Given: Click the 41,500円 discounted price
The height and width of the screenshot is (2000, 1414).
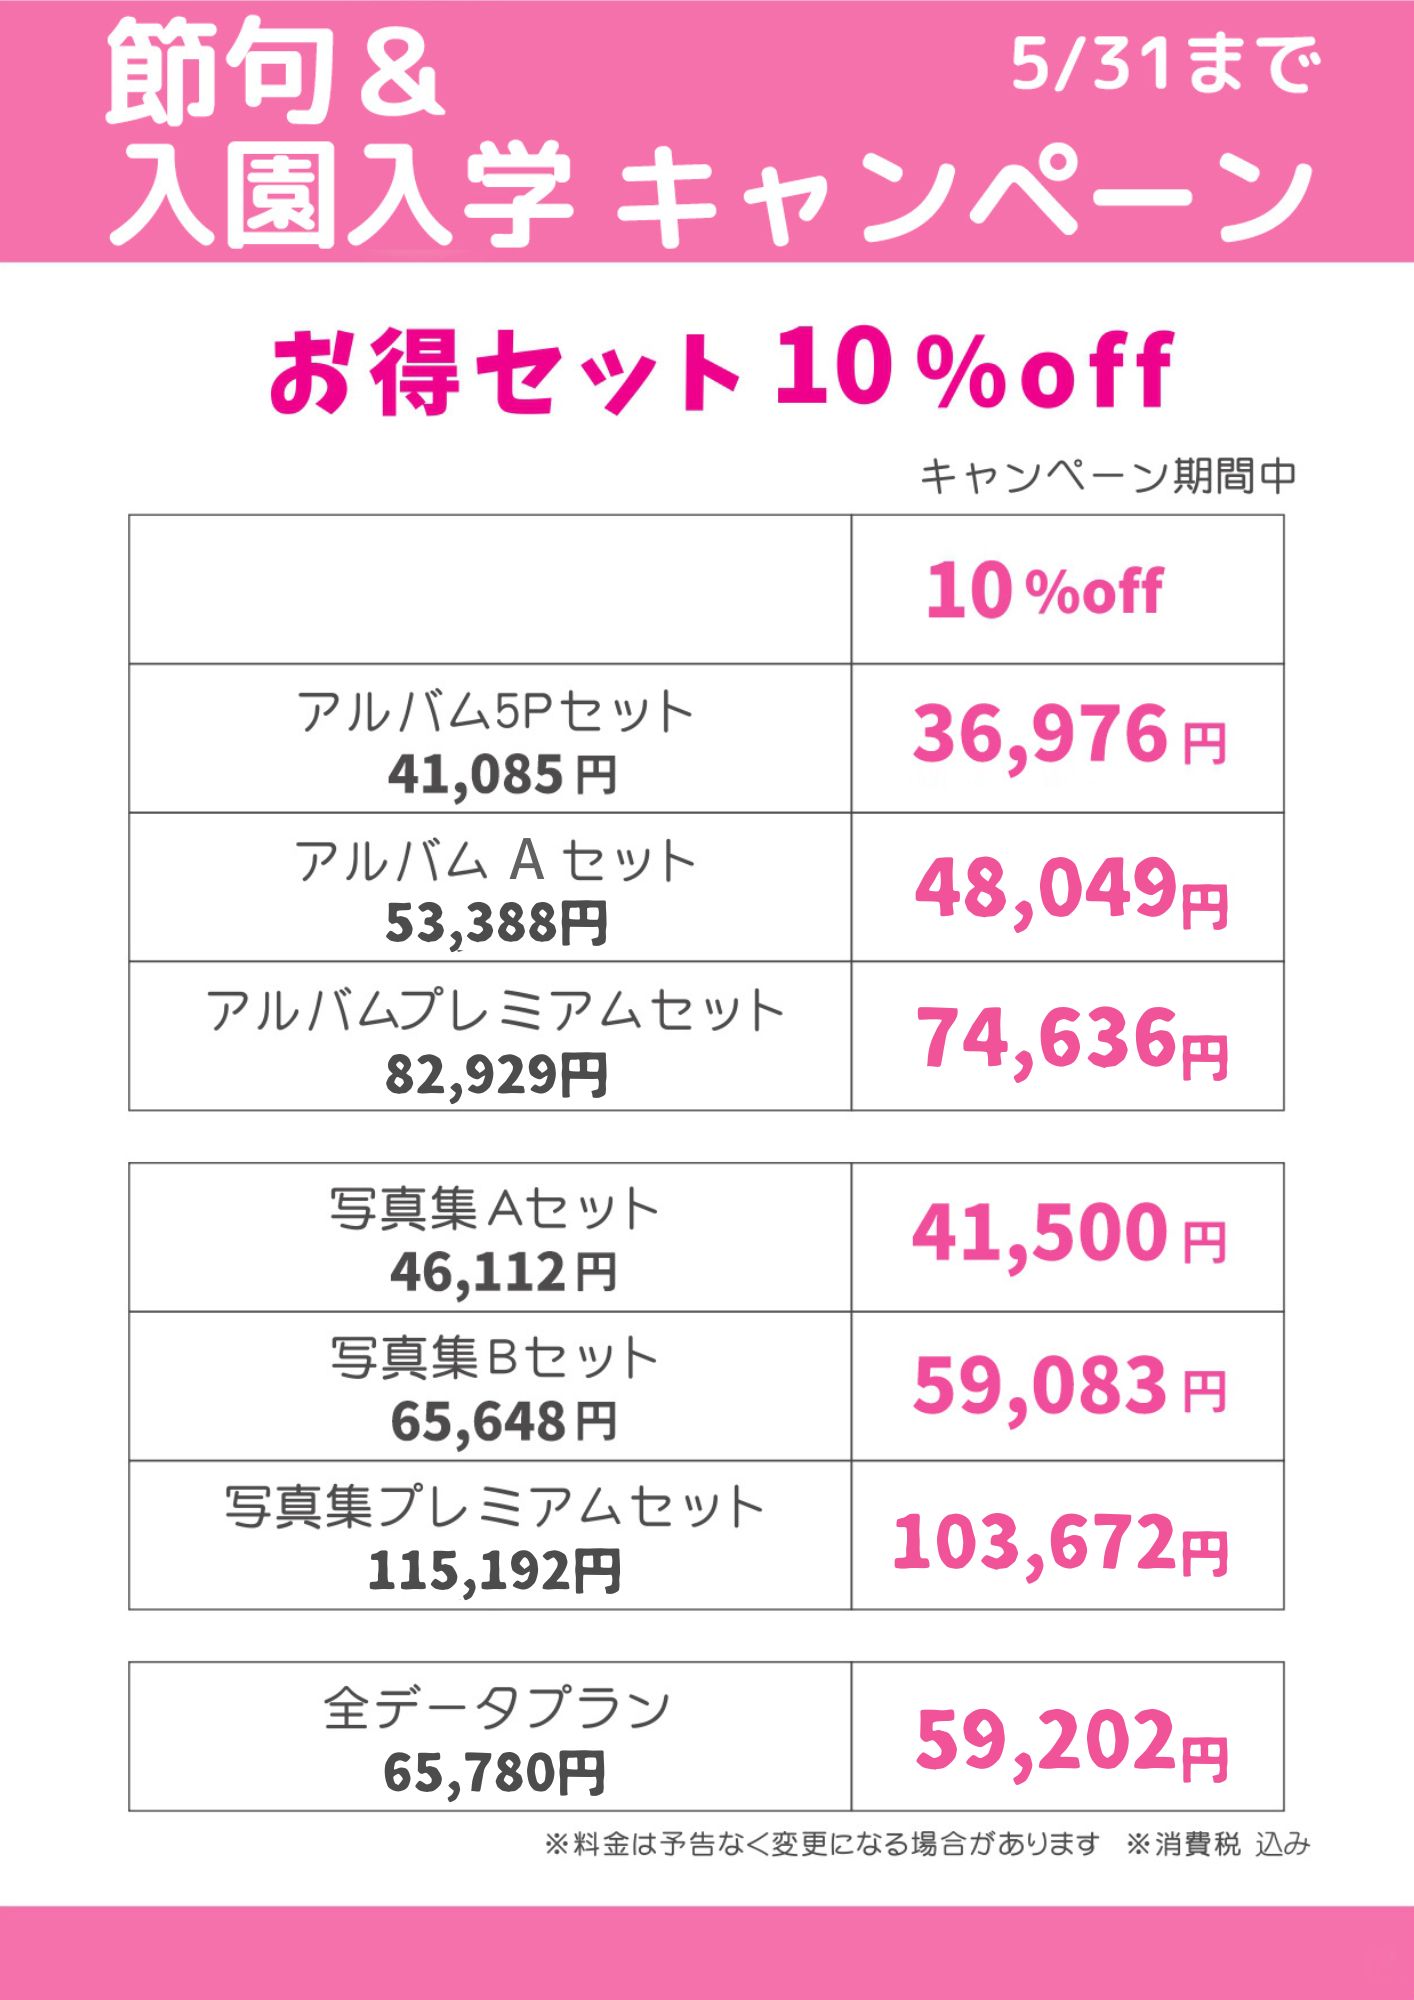Looking at the screenshot, I should pyautogui.click(x=1069, y=1234).
